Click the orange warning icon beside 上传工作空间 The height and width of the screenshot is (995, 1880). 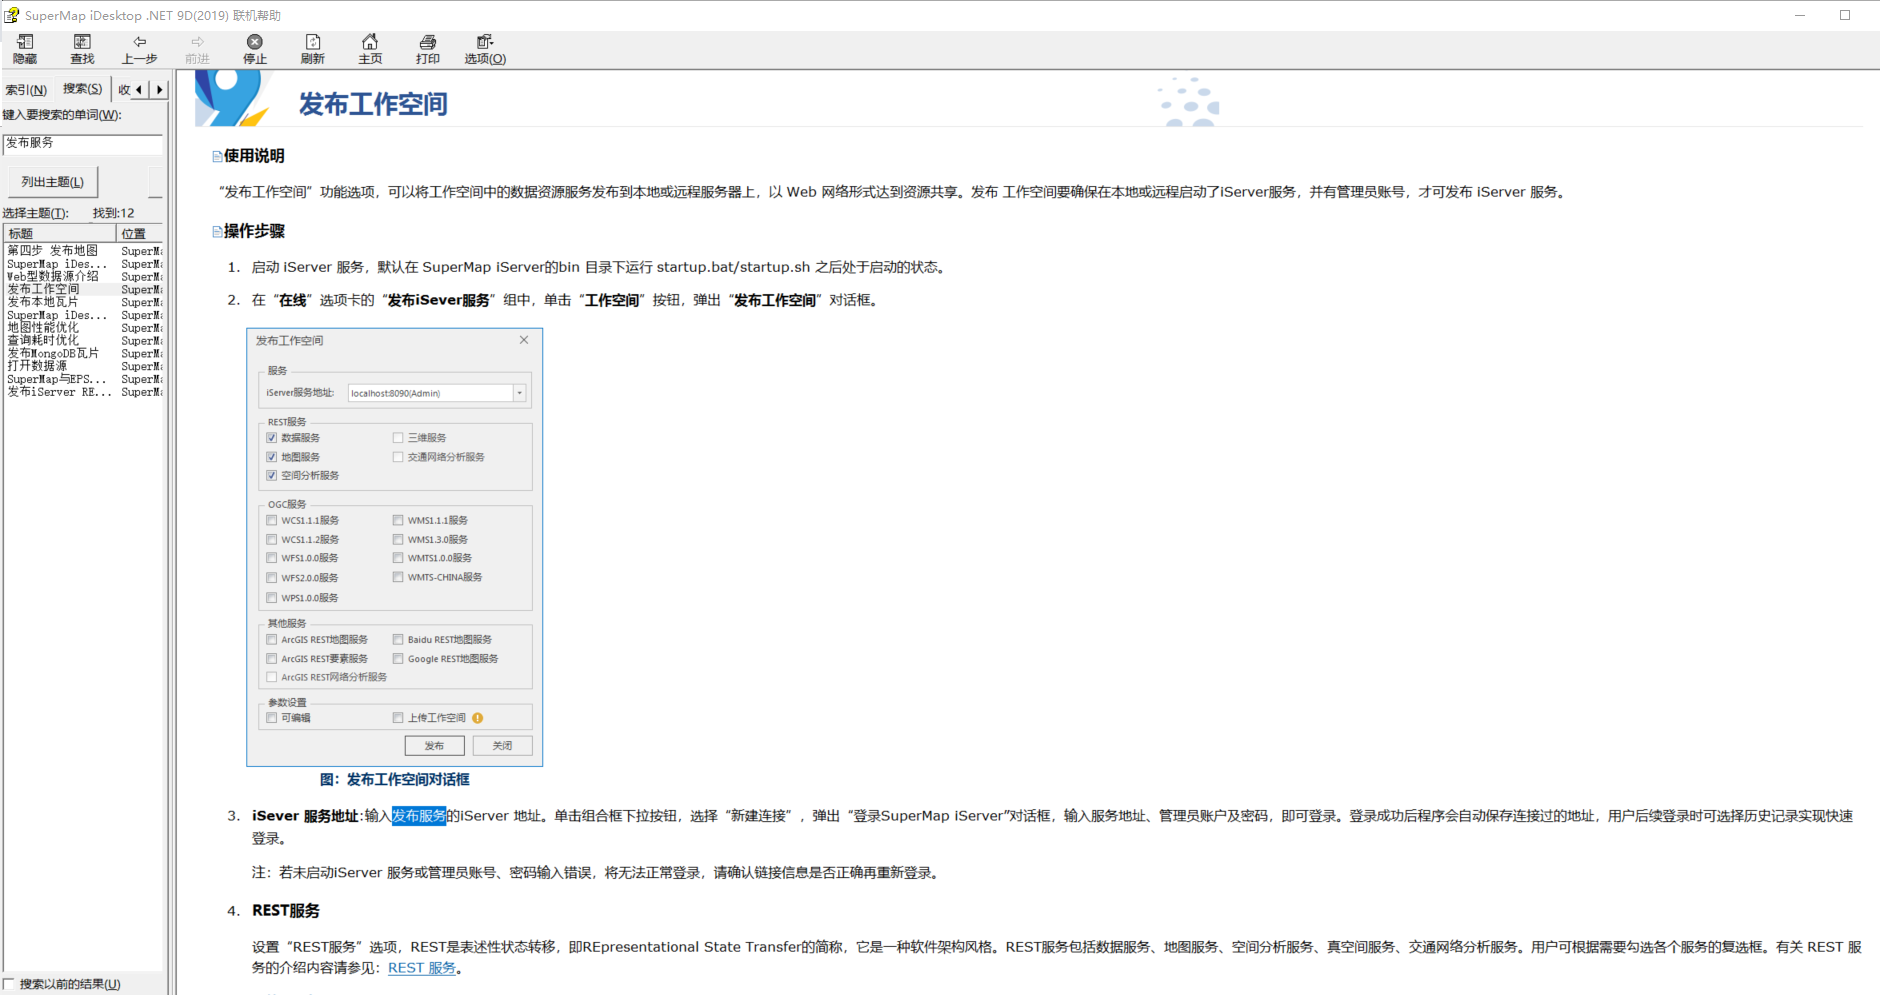tap(478, 718)
